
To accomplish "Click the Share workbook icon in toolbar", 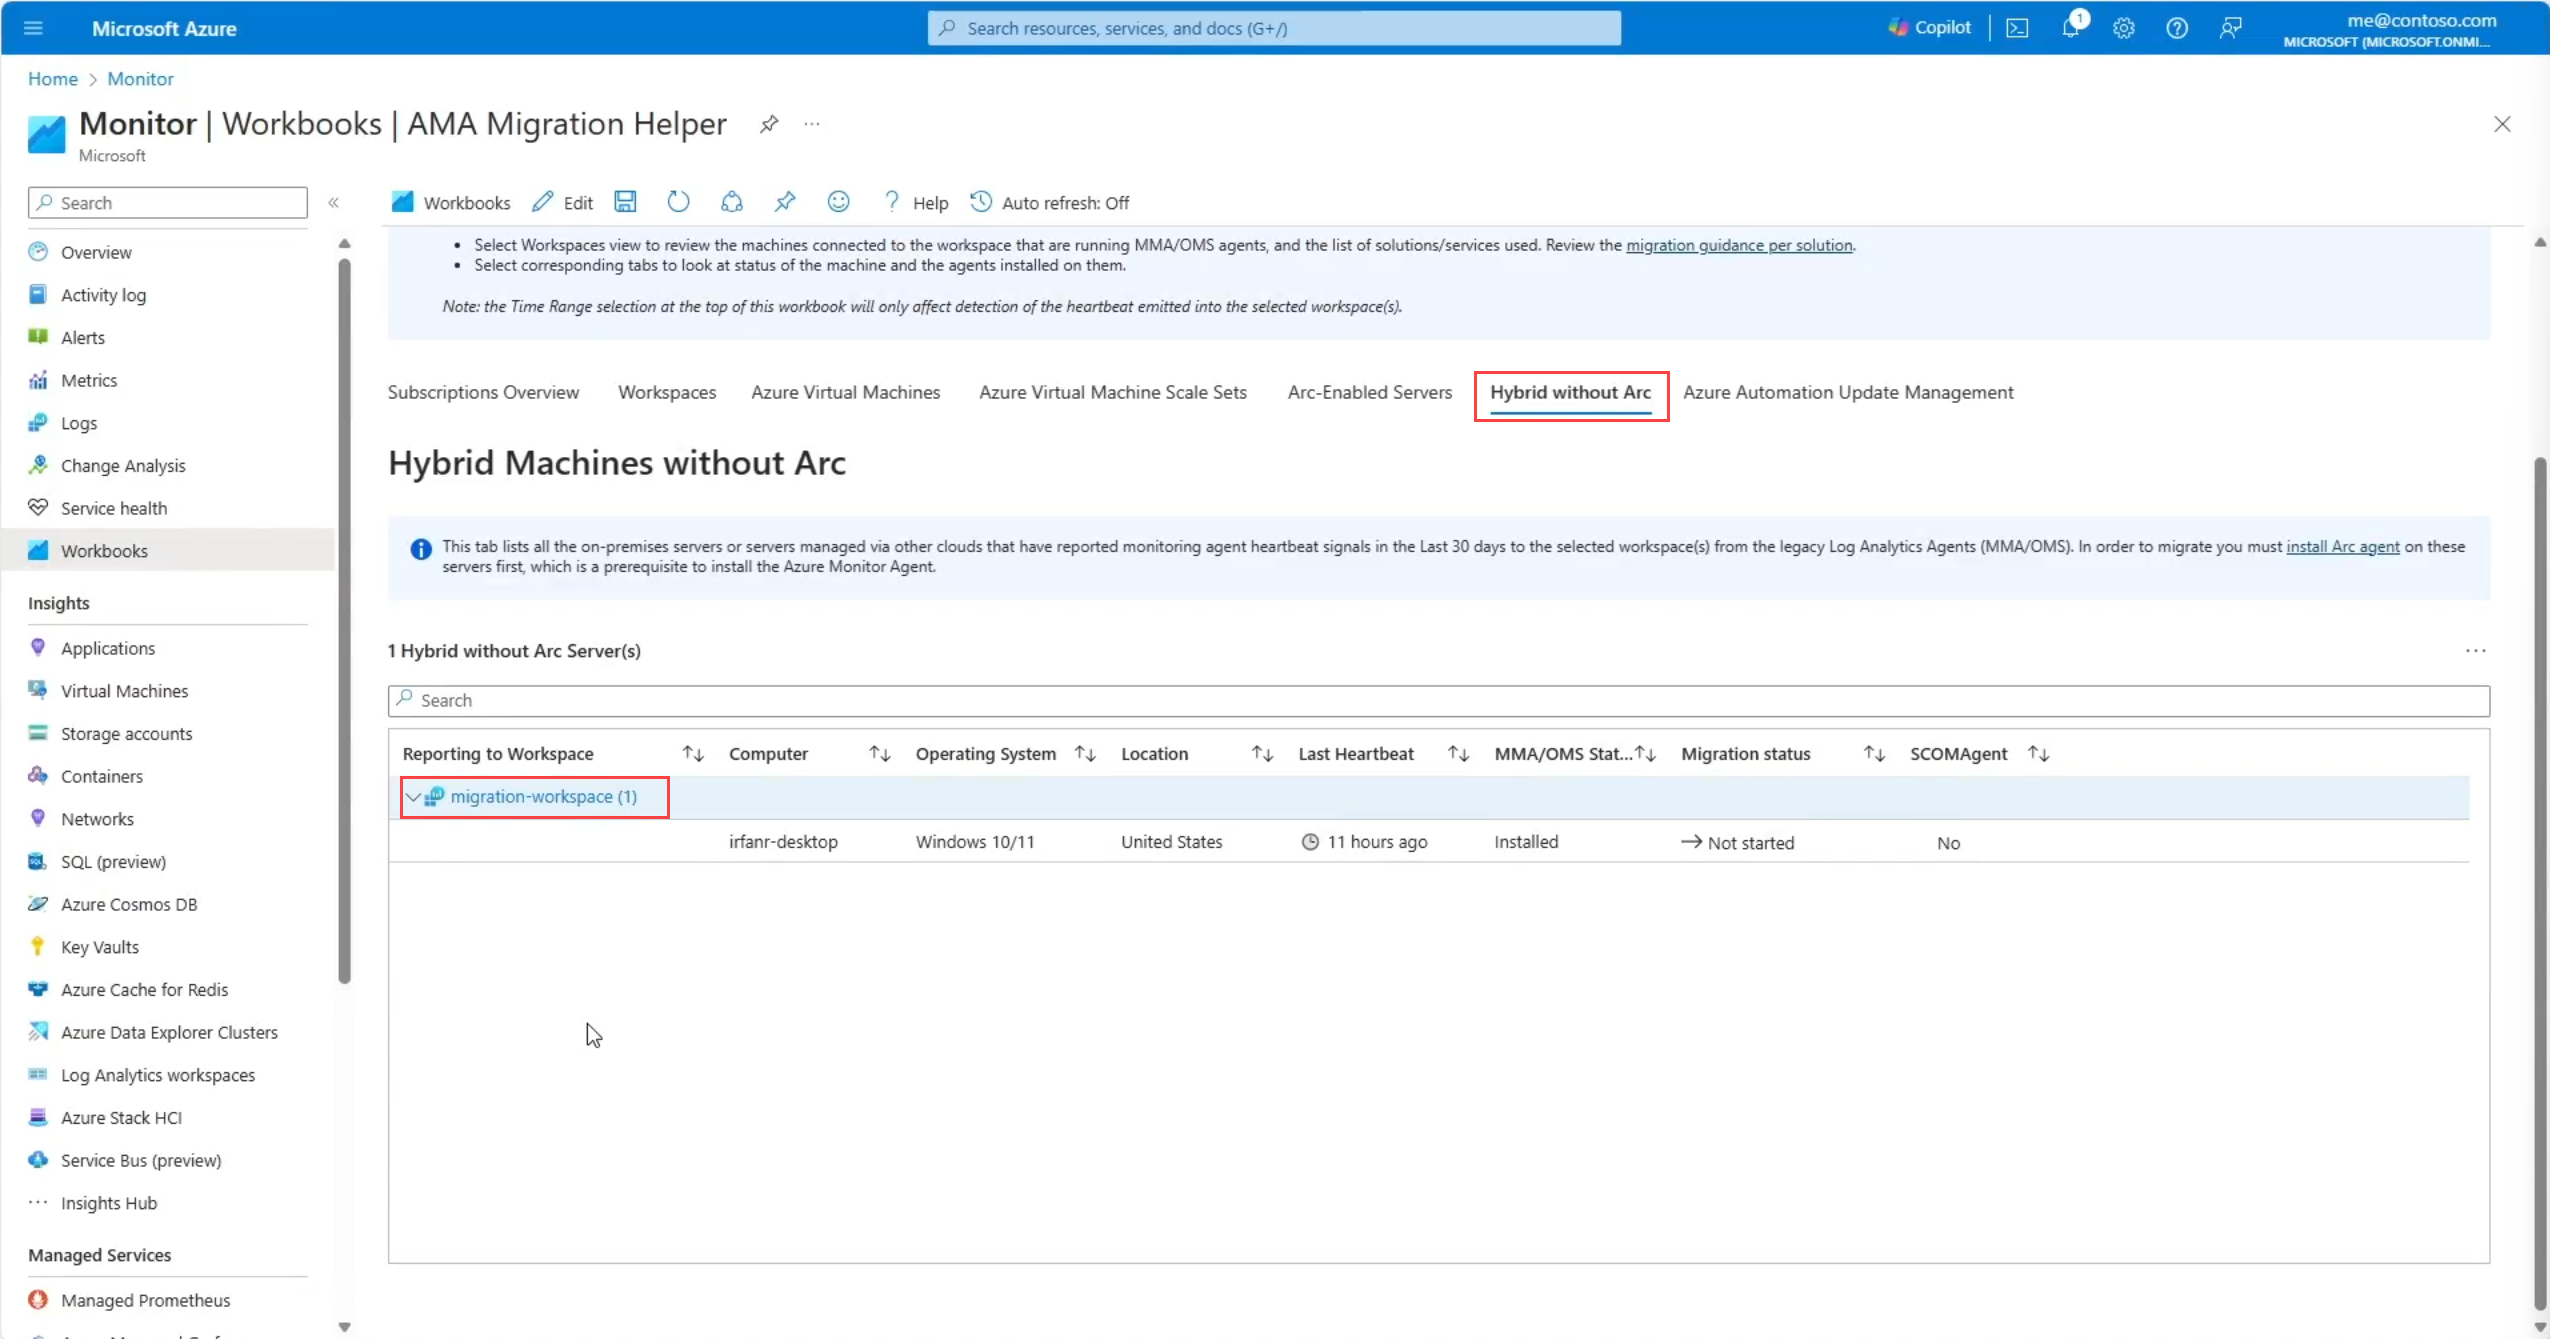I will coord(731,202).
